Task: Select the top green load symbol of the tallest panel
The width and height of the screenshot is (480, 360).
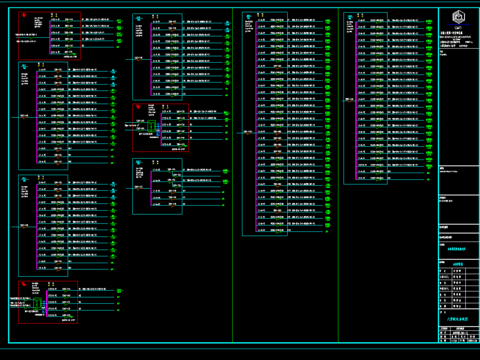Action: point(328,22)
